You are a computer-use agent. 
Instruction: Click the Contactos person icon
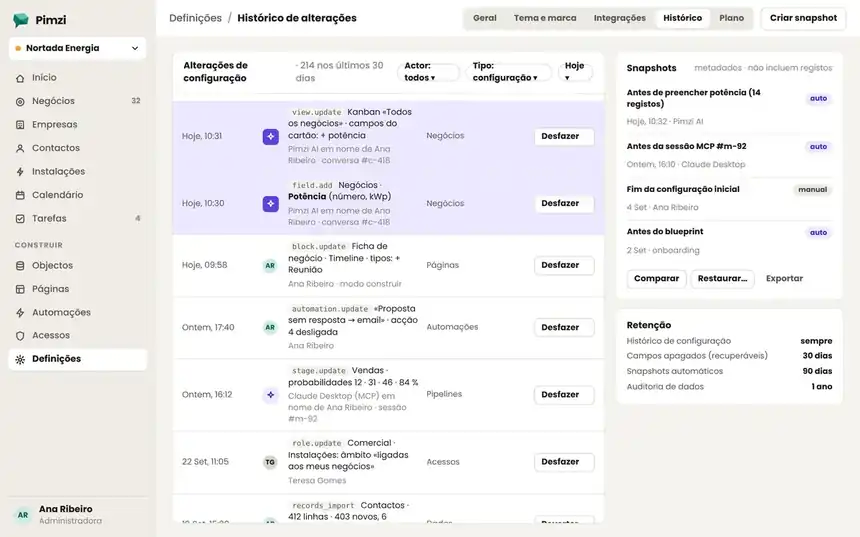click(20, 148)
